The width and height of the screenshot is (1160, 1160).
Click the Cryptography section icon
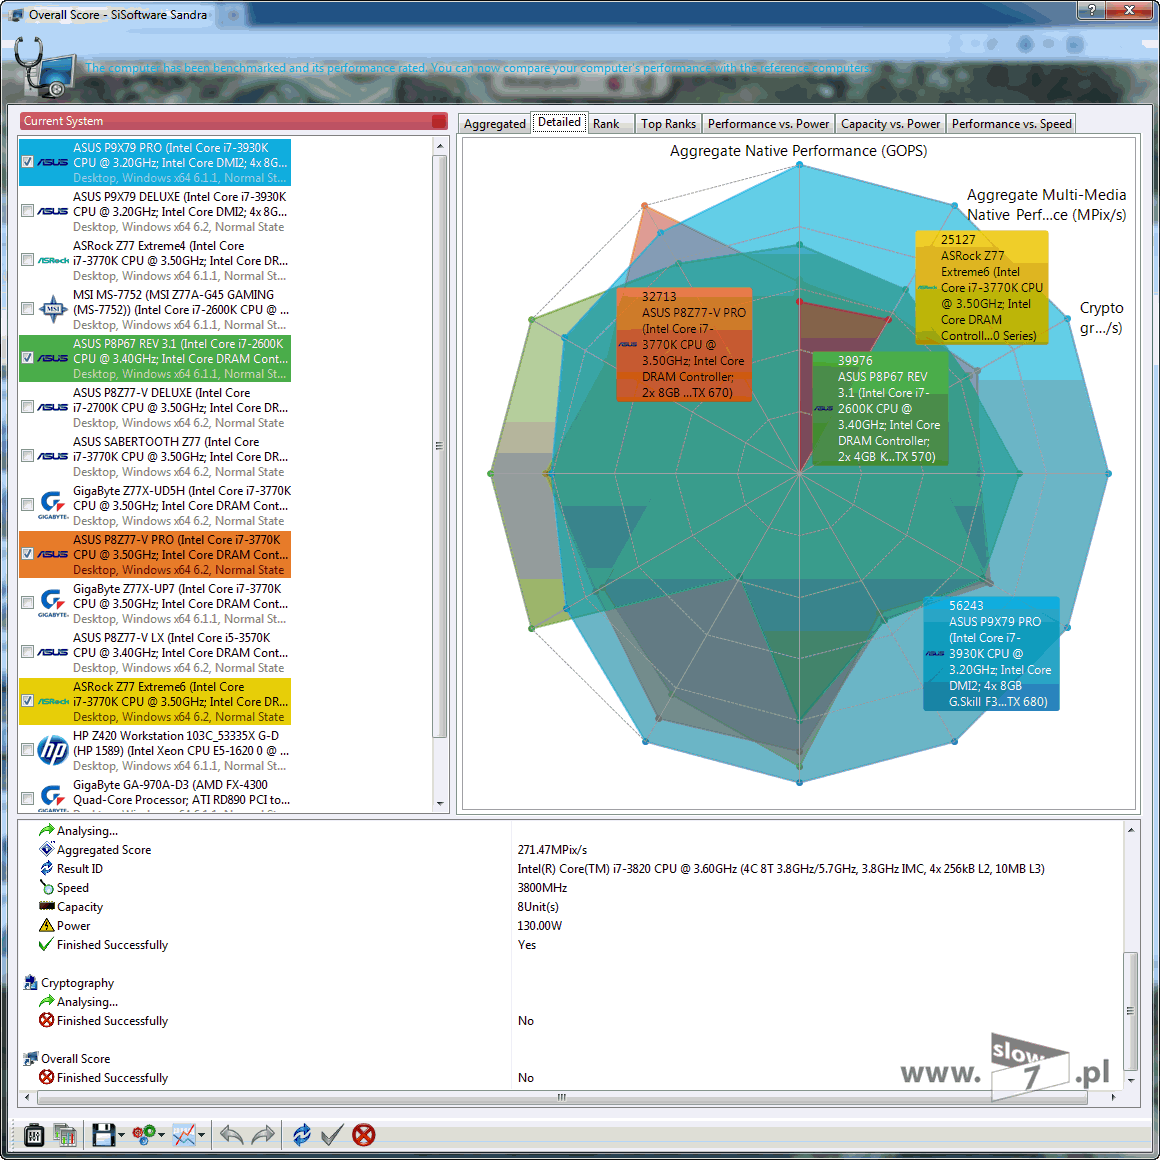pyautogui.click(x=30, y=982)
